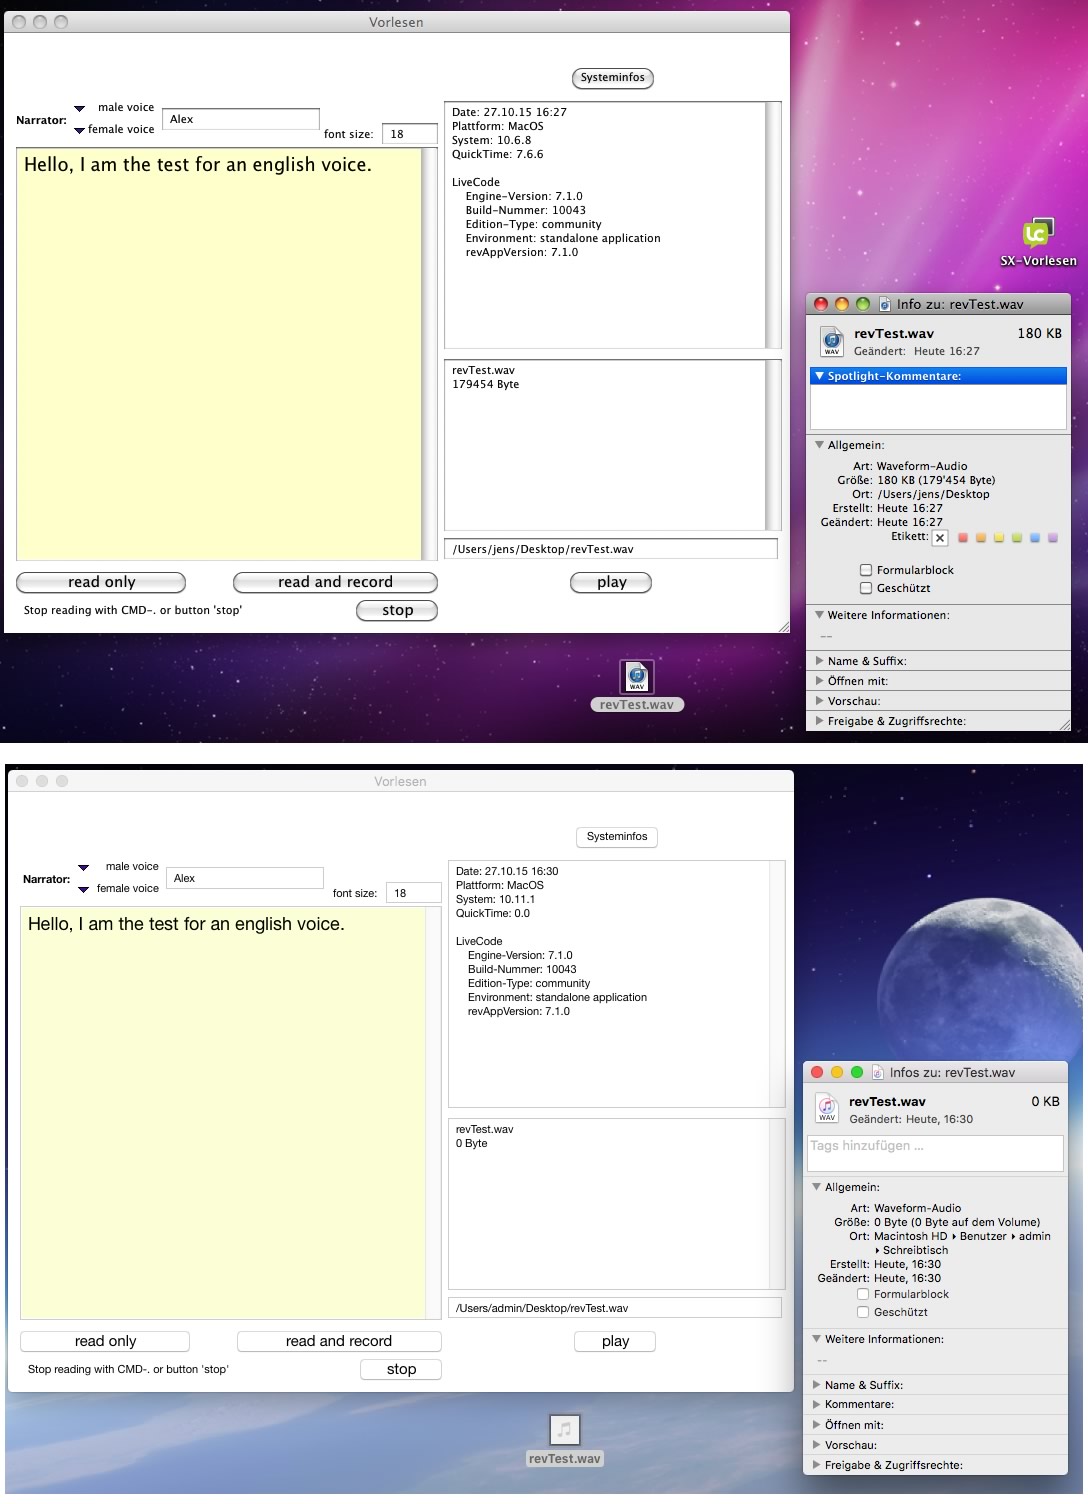
Task: Tick Formularblock in the 180 KB info window
Action: (866, 570)
